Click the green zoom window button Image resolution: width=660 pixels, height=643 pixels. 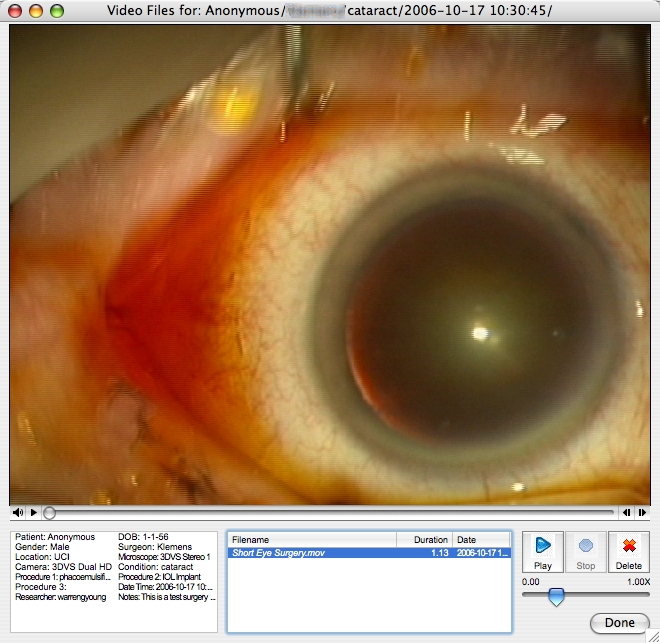(56, 11)
